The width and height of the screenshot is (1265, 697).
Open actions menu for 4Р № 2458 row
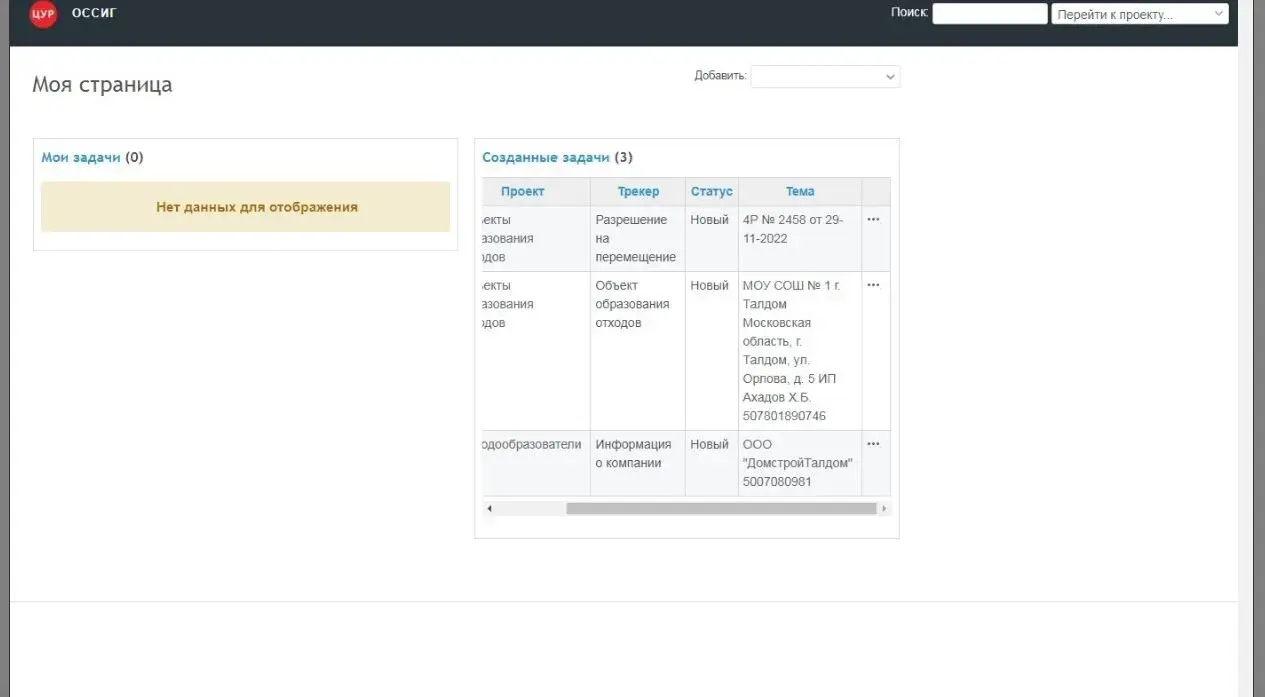873,219
